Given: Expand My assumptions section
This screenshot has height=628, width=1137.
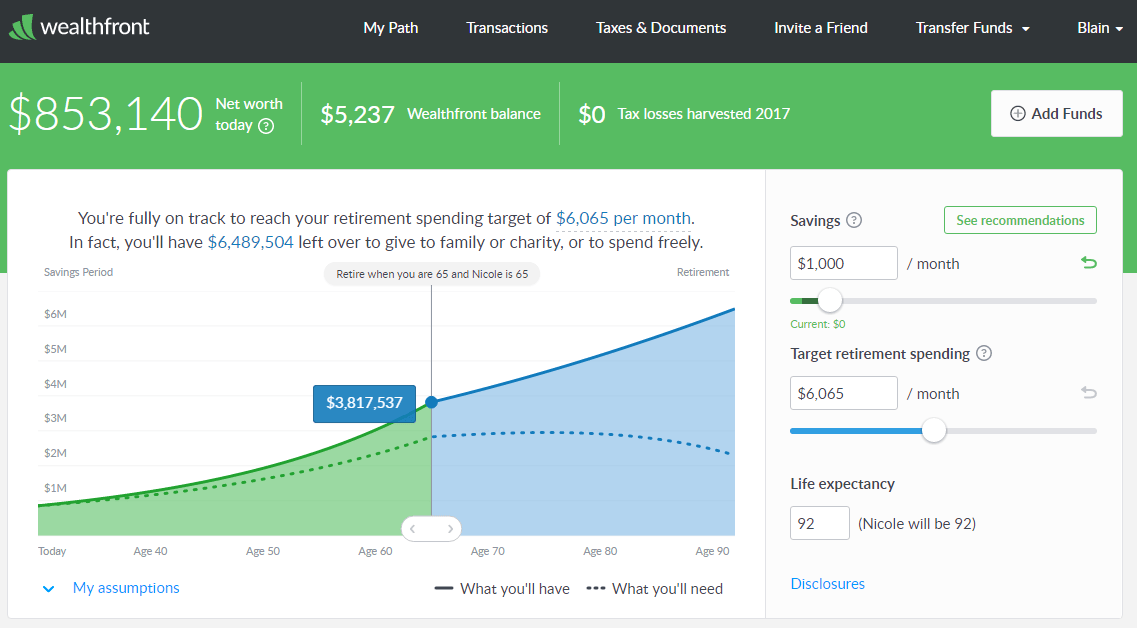Looking at the screenshot, I should click(112, 588).
